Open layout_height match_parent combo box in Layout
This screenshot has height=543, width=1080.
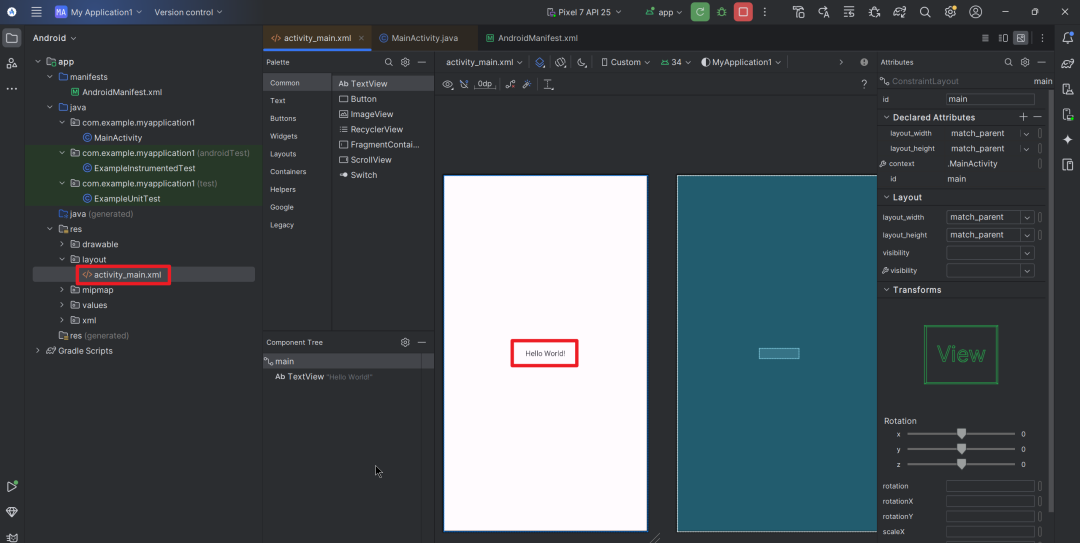coord(990,235)
